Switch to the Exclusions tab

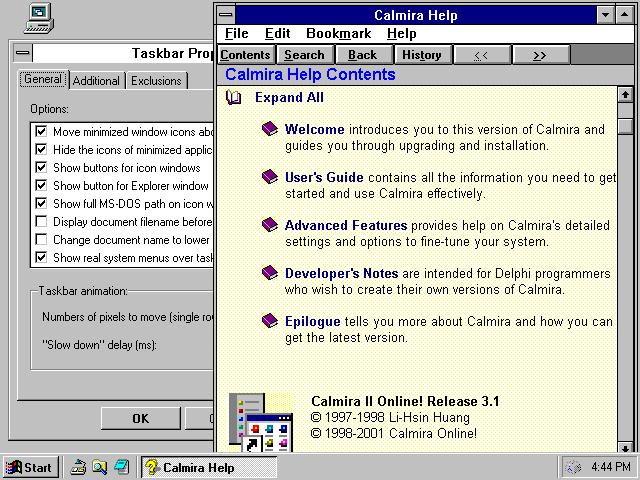(x=156, y=81)
